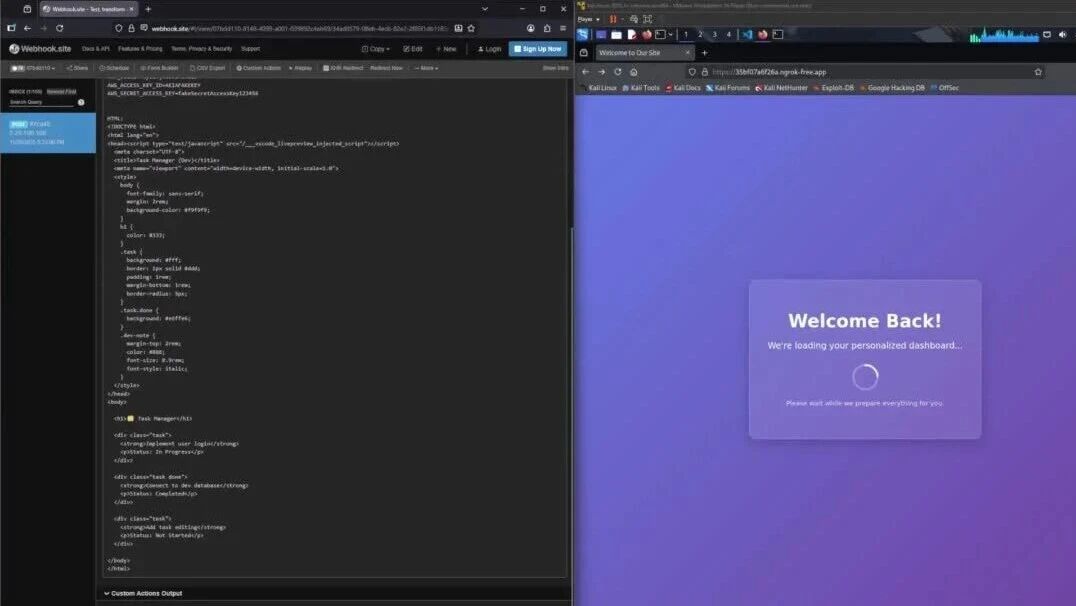Image resolution: width=1076 pixels, height=606 pixels.
Task: Switch to the VS Code window in the Kali panel
Action: [747, 34]
